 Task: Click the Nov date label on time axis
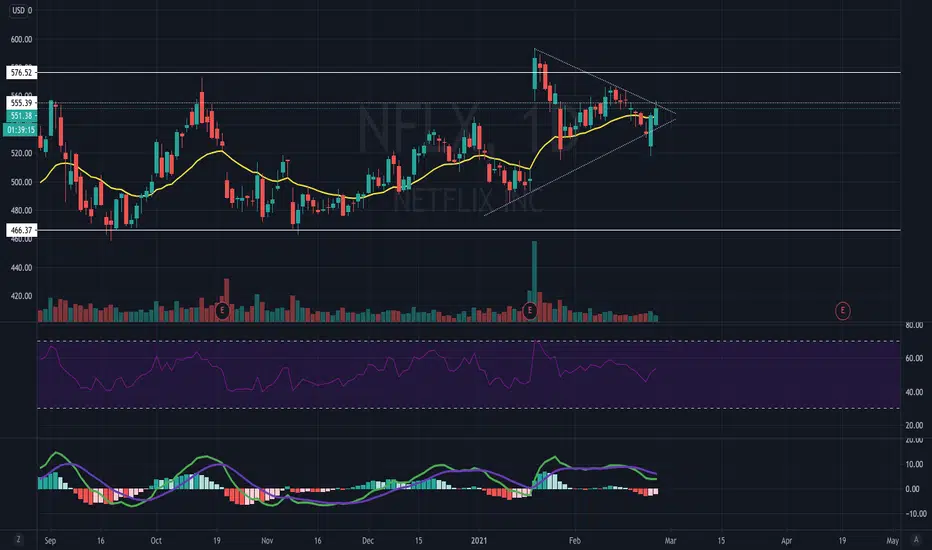click(x=267, y=540)
